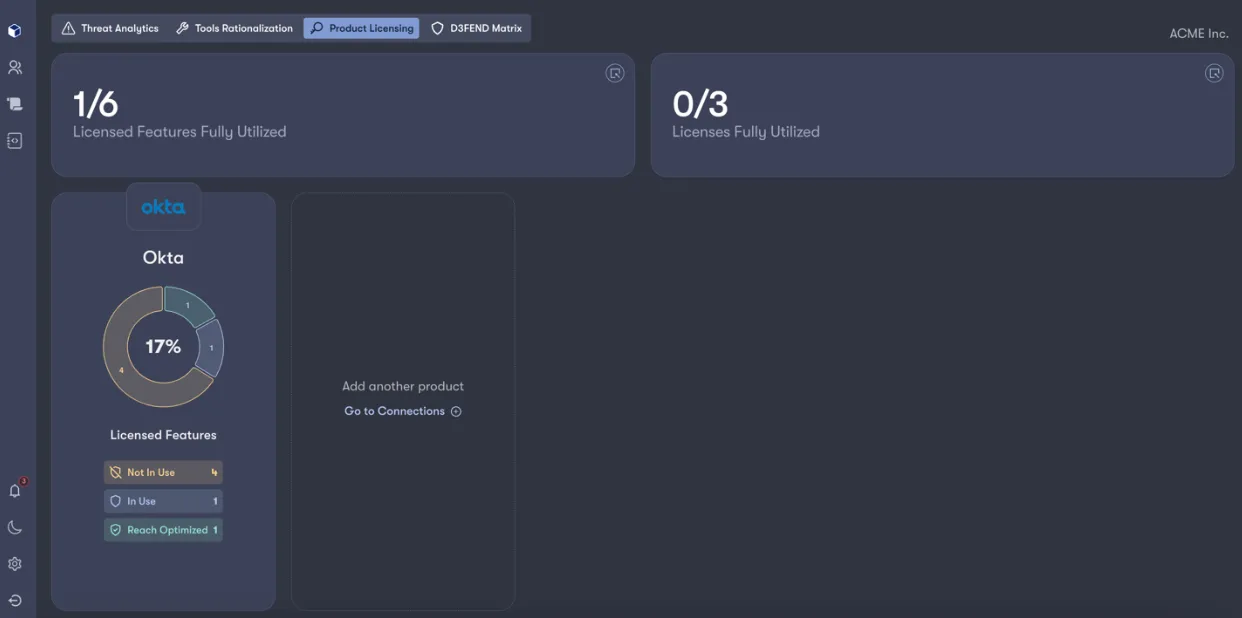Click Licensed Features Fully Utilized label
1242x618 pixels.
tap(180, 132)
